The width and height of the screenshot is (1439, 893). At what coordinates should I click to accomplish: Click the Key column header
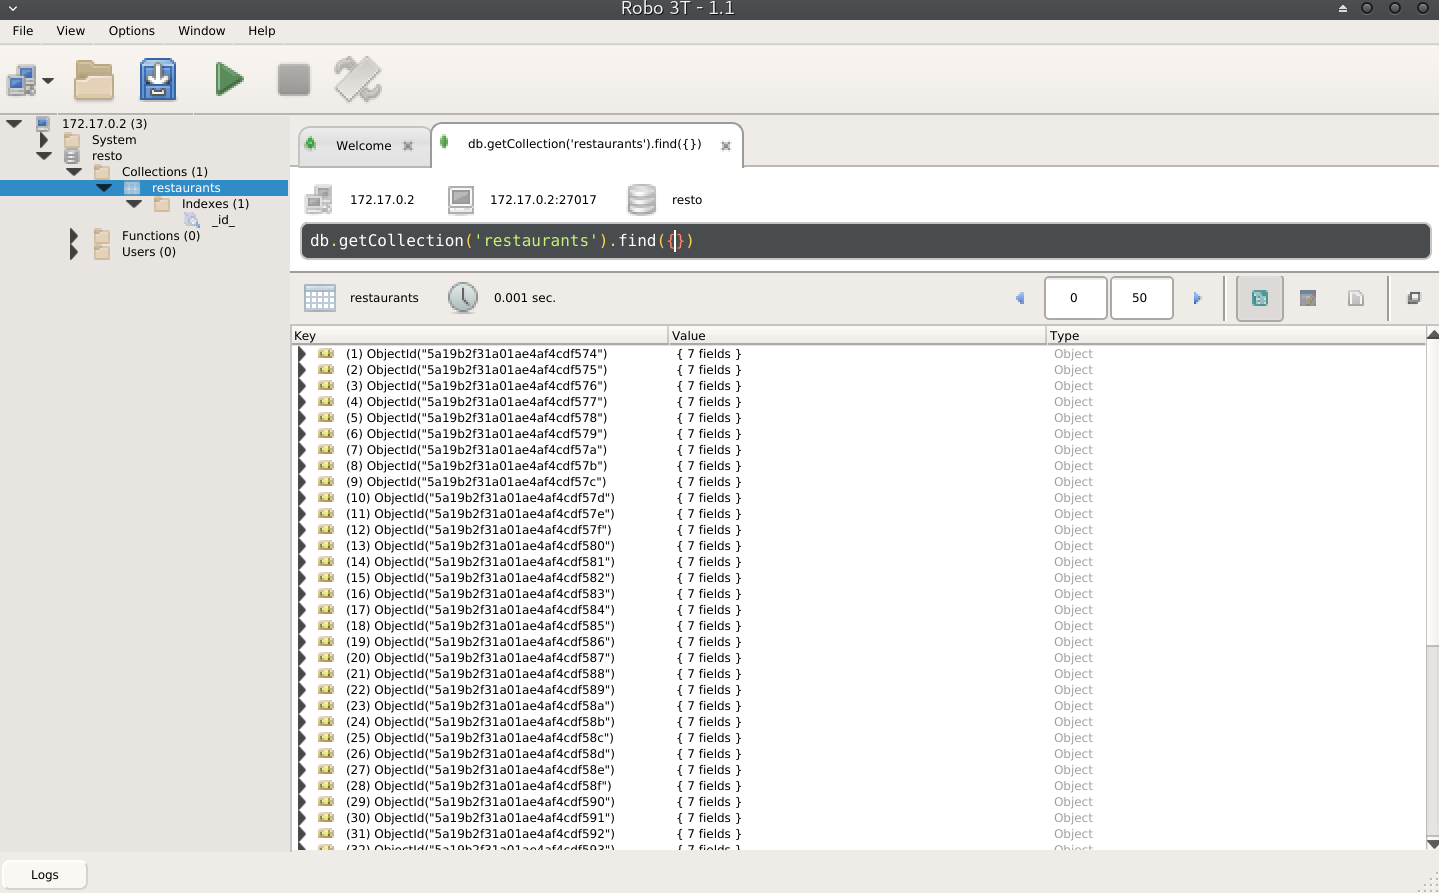(480, 336)
